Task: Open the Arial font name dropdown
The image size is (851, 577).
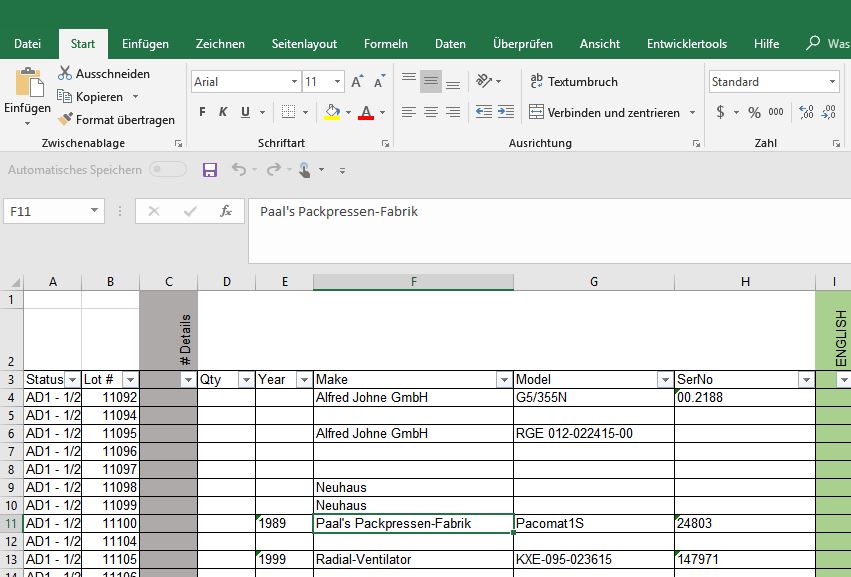Action: pyautogui.click(x=294, y=82)
